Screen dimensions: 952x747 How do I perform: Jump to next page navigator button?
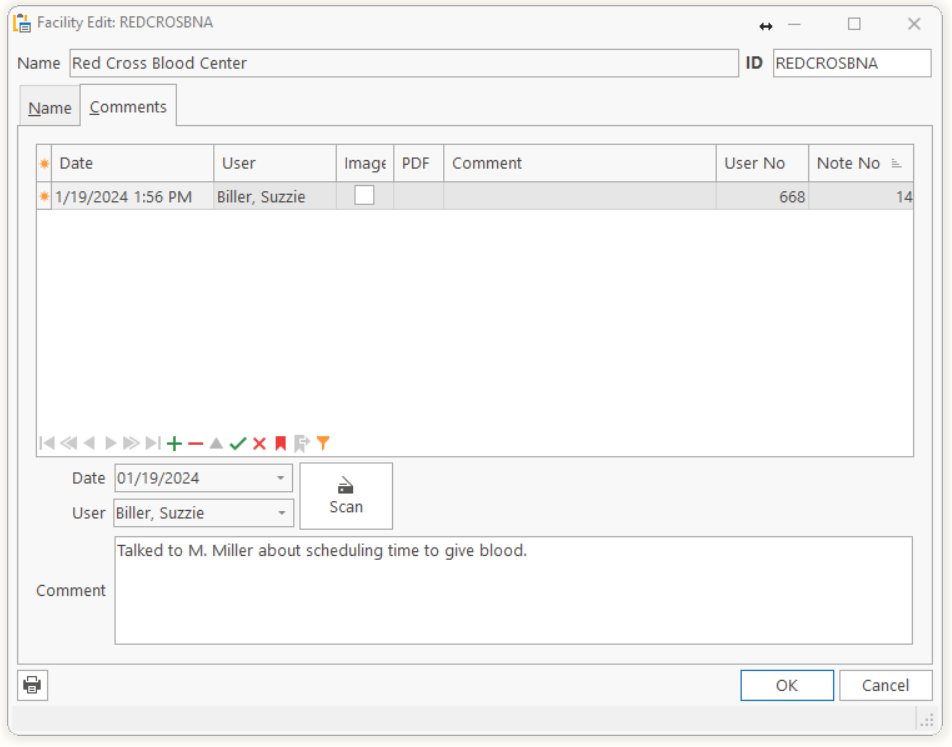tap(131, 443)
